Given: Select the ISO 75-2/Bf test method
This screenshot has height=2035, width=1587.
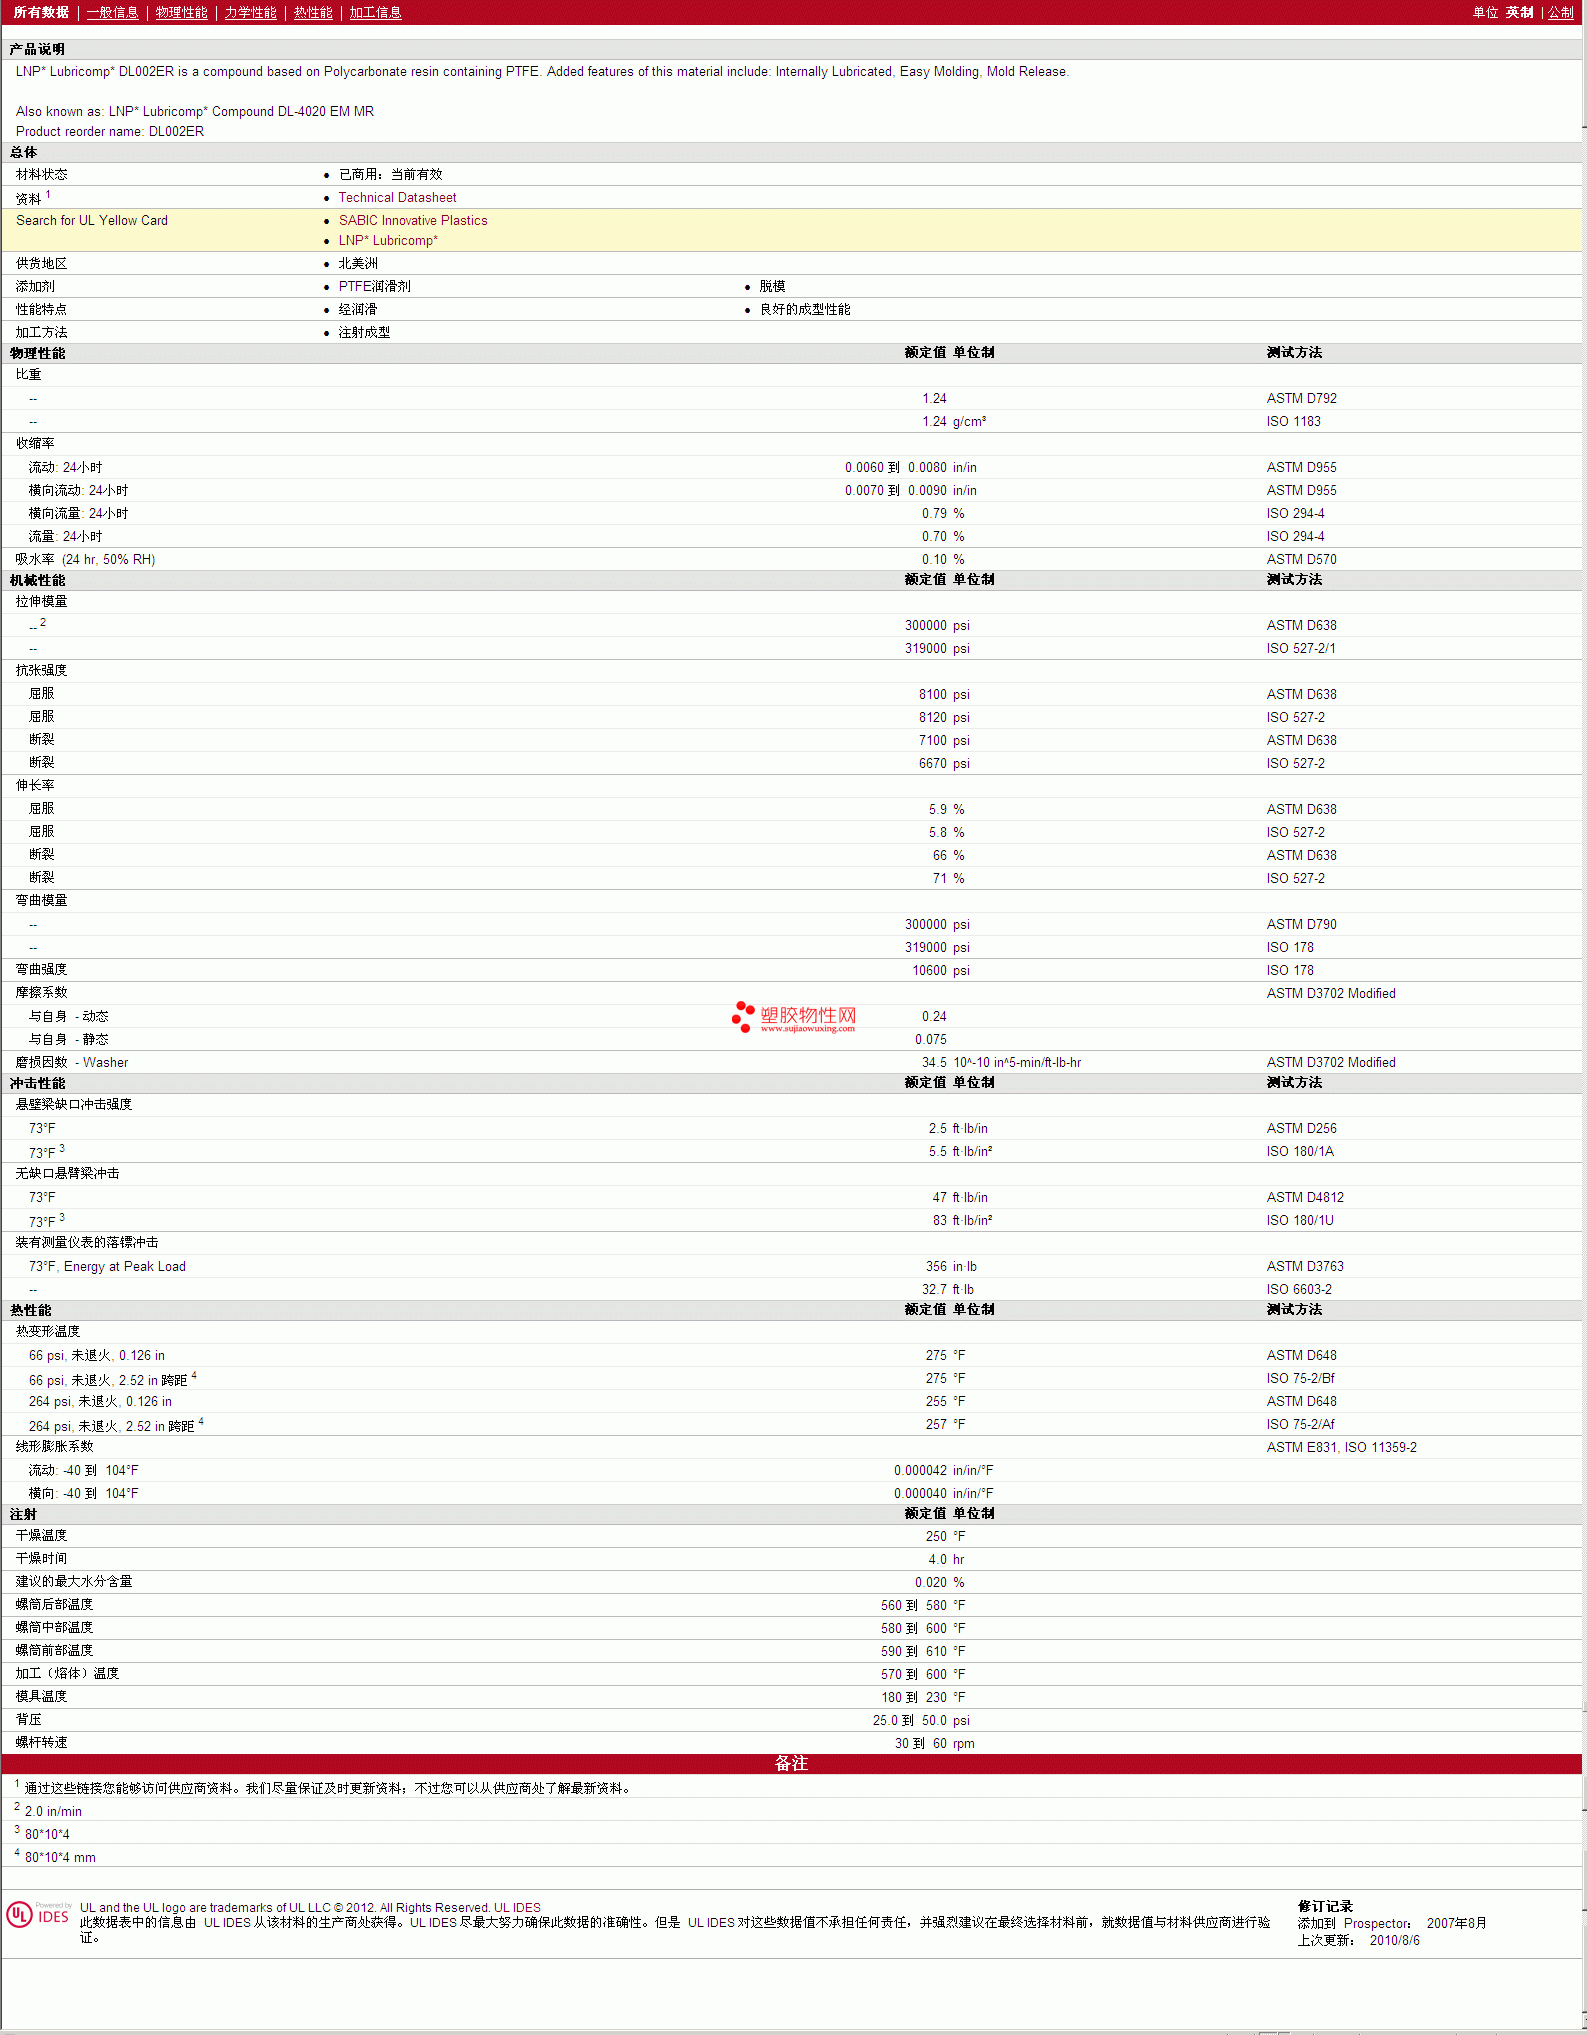Looking at the screenshot, I should click(1300, 1378).
